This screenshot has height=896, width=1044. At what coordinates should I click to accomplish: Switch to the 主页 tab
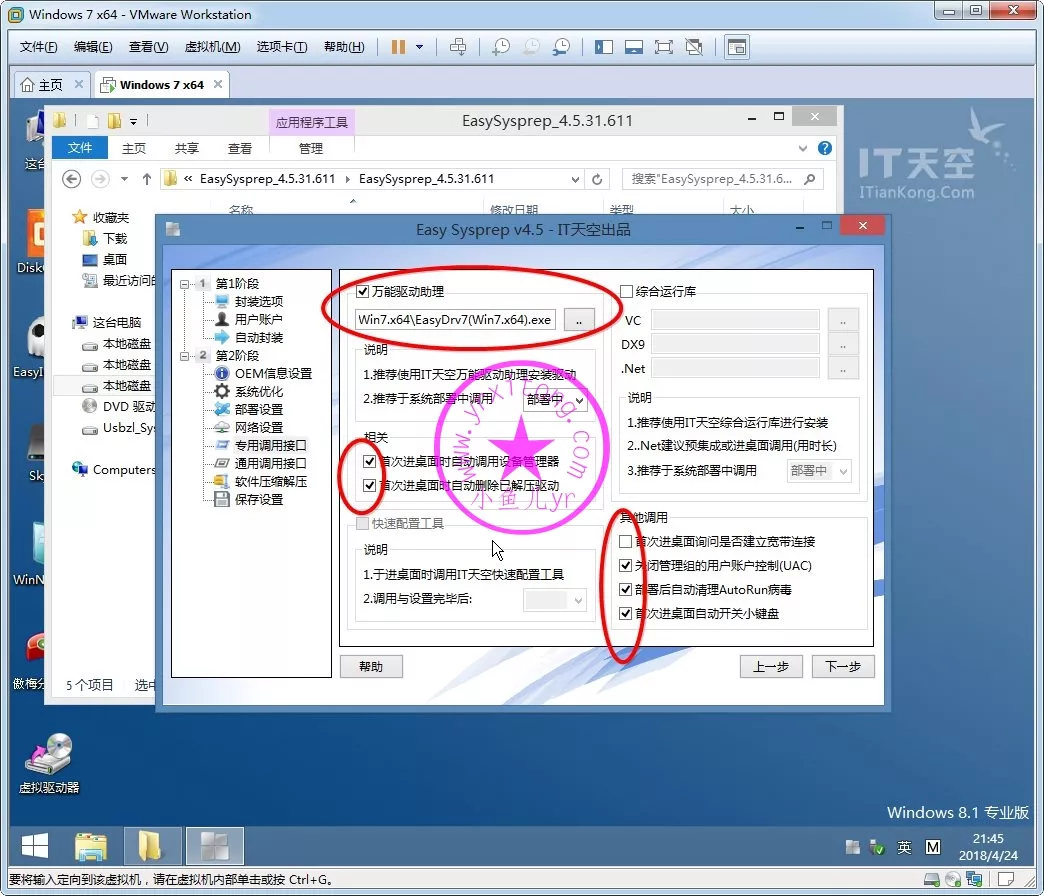(42, 85)
